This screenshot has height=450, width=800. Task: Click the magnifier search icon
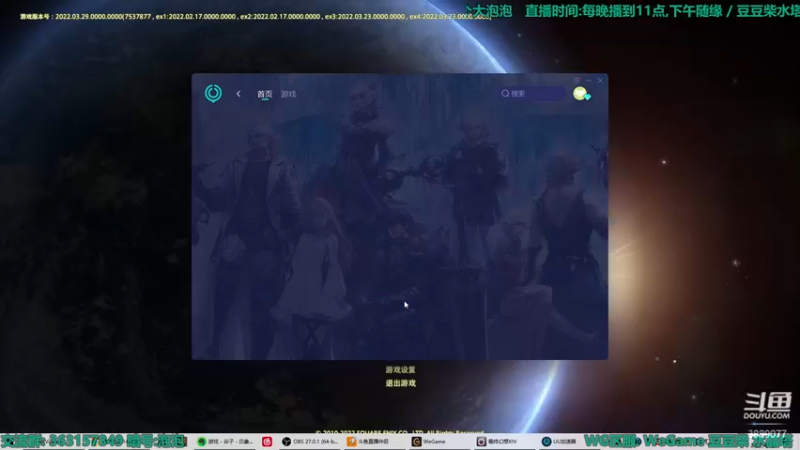tap(505, 93)
